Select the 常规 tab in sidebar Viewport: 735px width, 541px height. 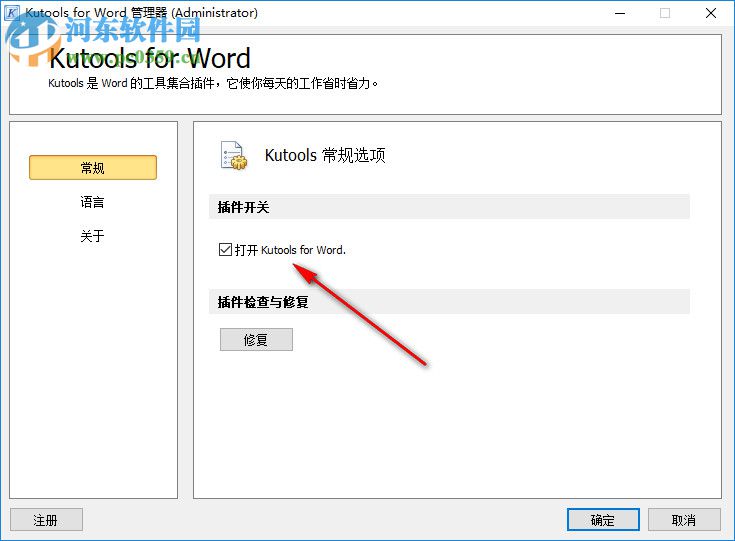coord(93,168)
